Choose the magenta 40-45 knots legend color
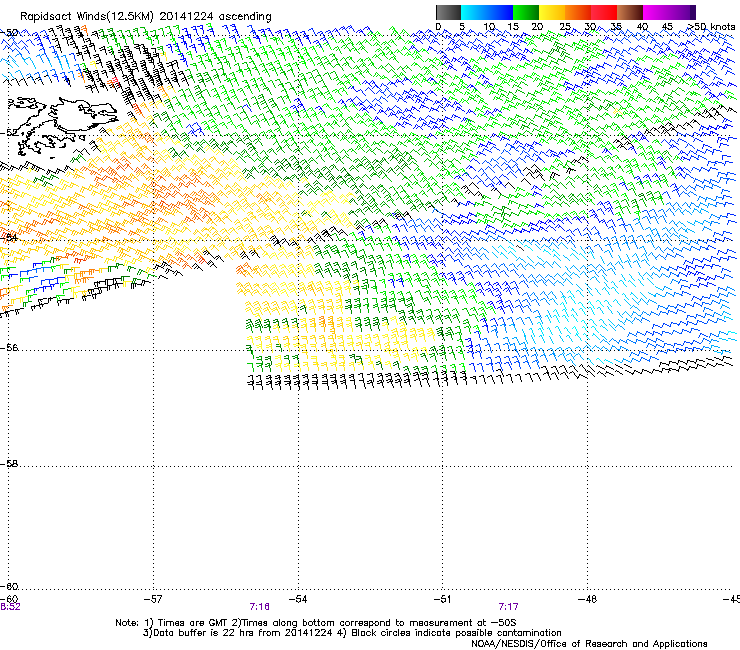Screen dimensions: 740x650 656,12
